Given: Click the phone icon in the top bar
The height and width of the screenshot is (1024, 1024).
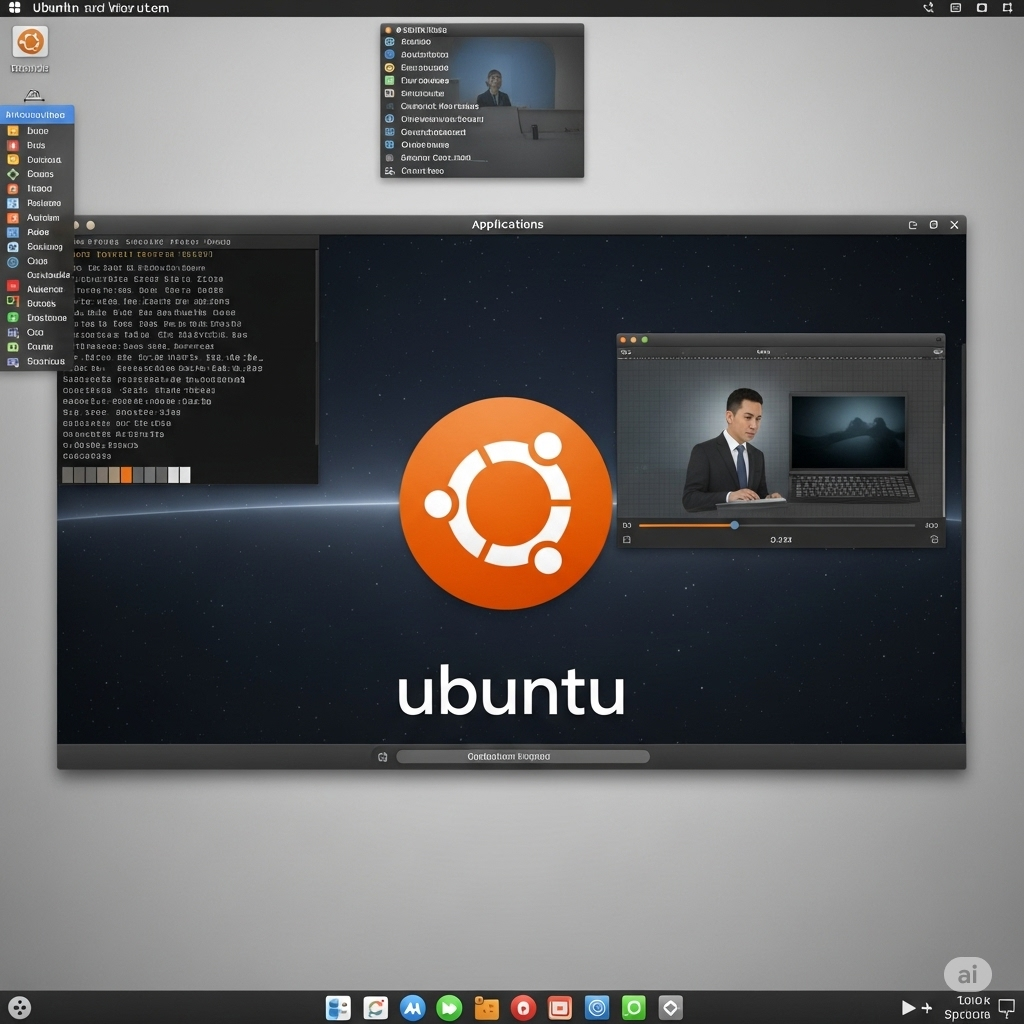Looking at the screenshot, I should [x=928, y=8].
